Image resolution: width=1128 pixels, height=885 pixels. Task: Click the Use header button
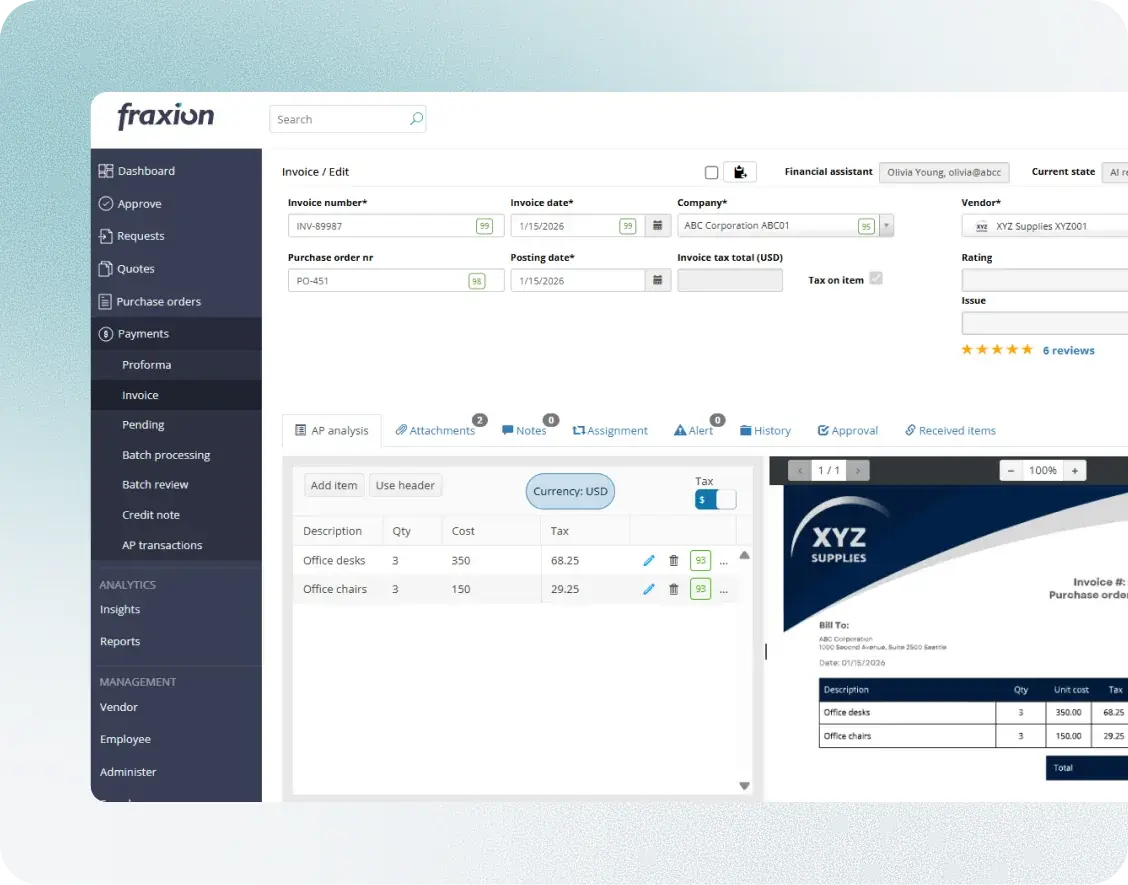(x=405, y=485)
